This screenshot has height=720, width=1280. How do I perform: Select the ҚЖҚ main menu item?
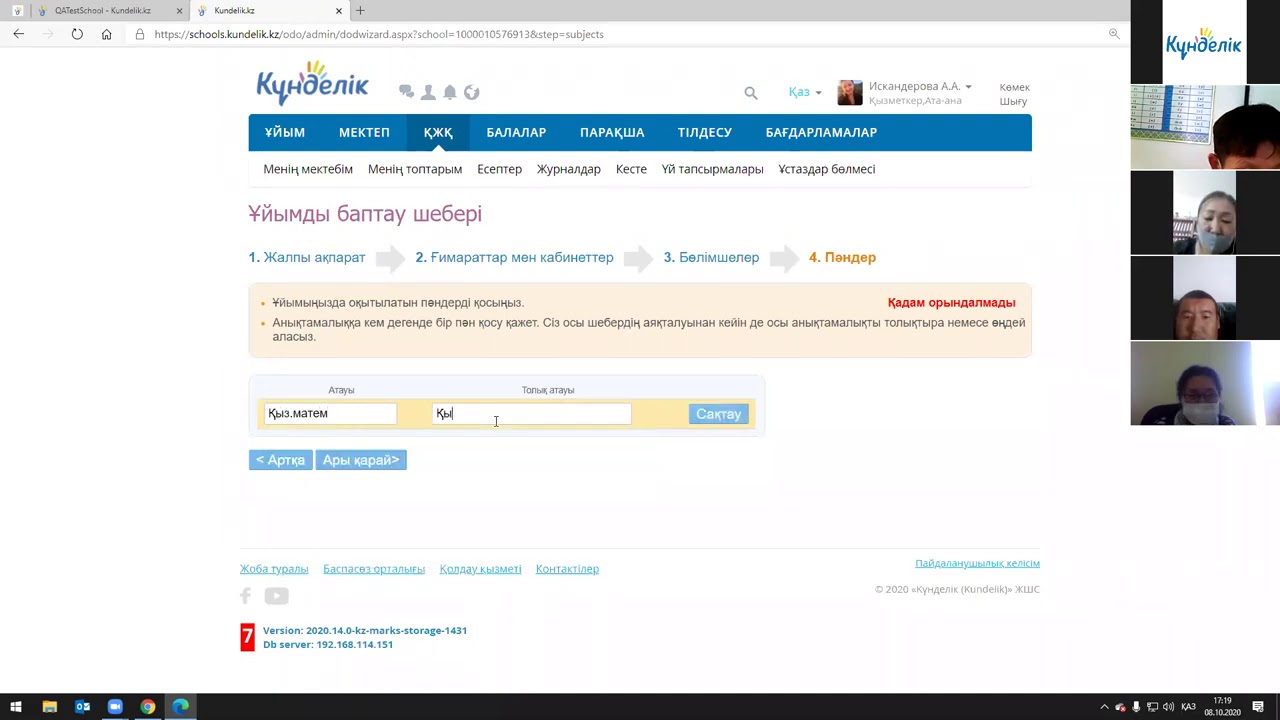click(438, 132)
